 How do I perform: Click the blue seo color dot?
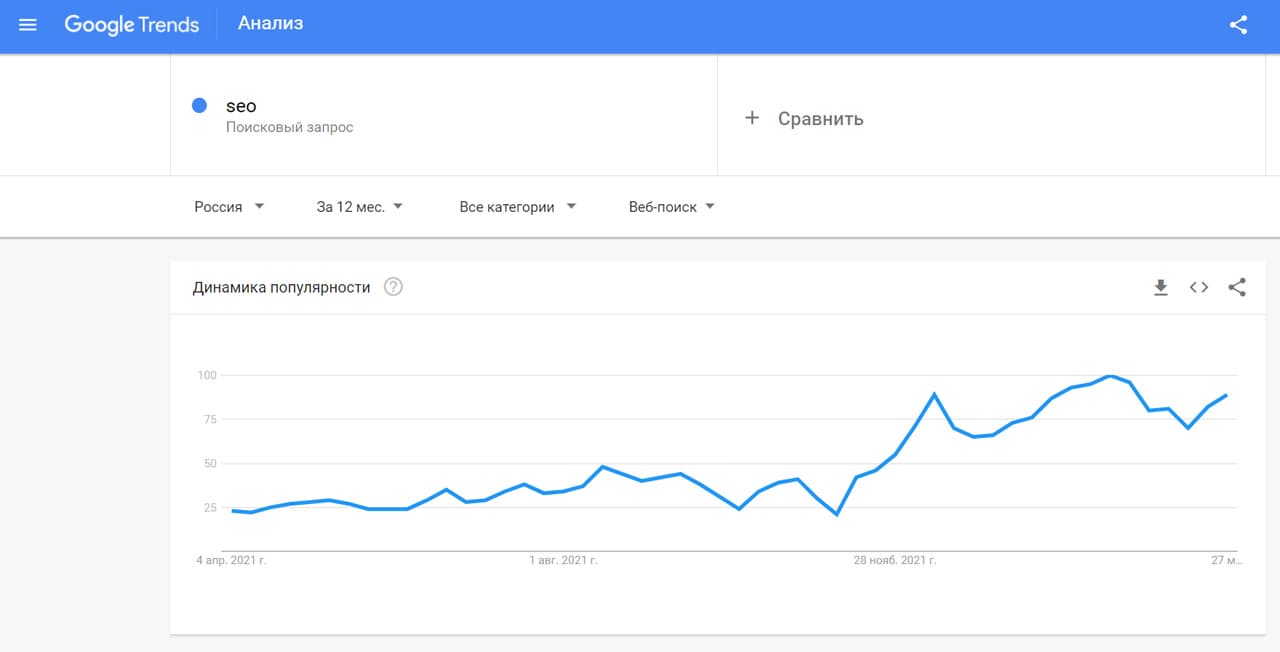[199, 106]
